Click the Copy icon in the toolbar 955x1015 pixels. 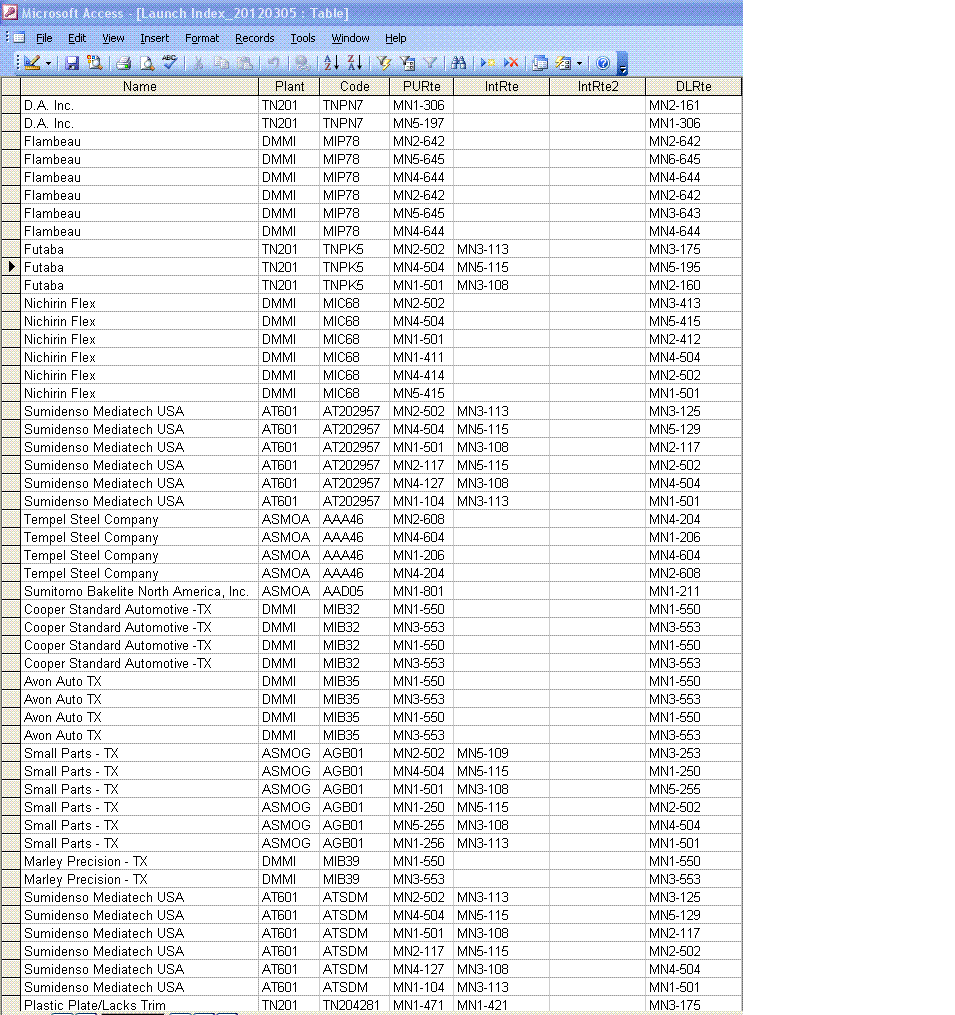(x=221, y=63)
